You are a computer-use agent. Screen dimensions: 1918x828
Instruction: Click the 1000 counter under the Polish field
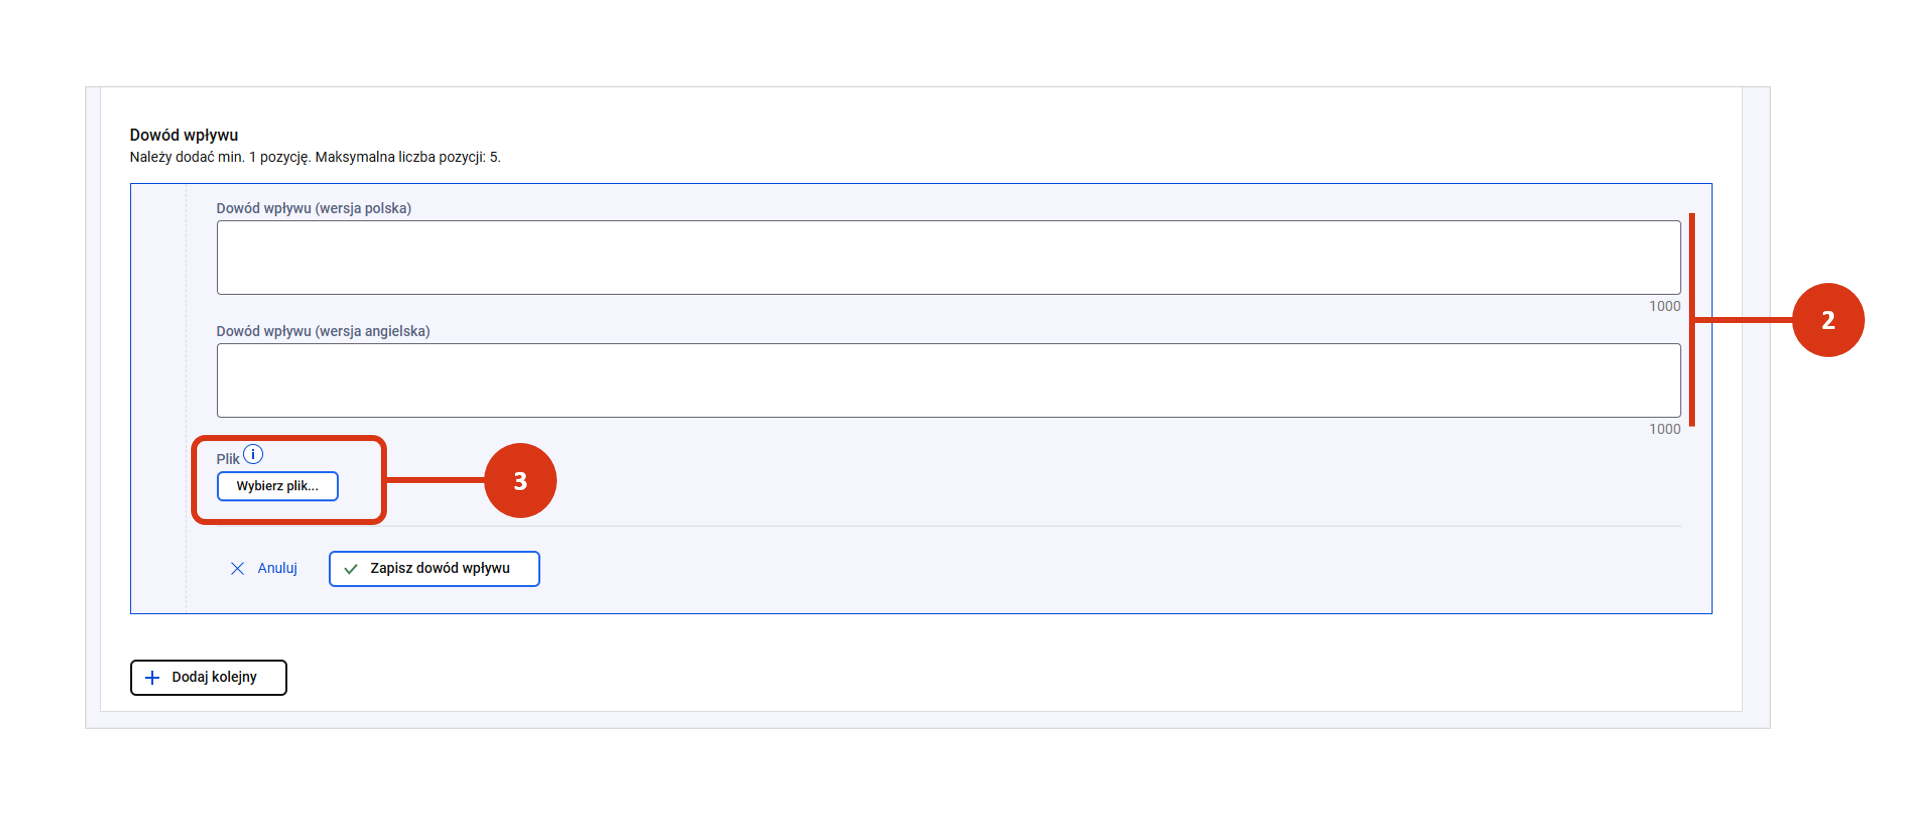[x=1664, y=306]
